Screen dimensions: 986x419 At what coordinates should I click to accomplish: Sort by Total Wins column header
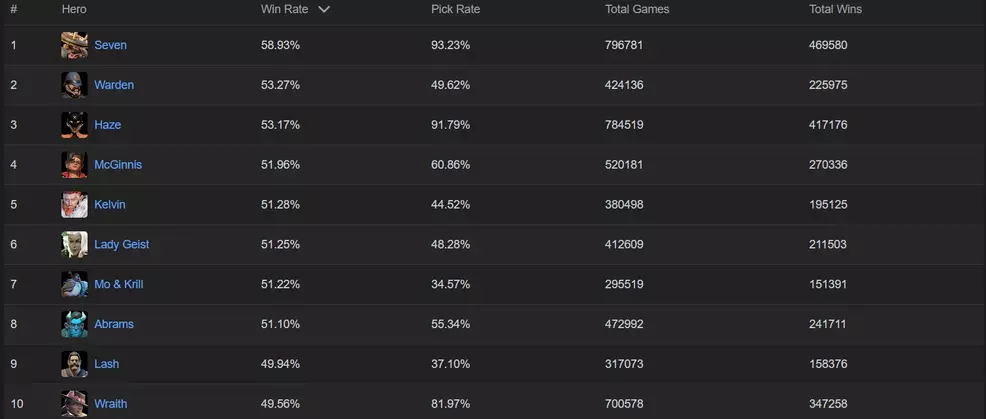click(835, 9)
